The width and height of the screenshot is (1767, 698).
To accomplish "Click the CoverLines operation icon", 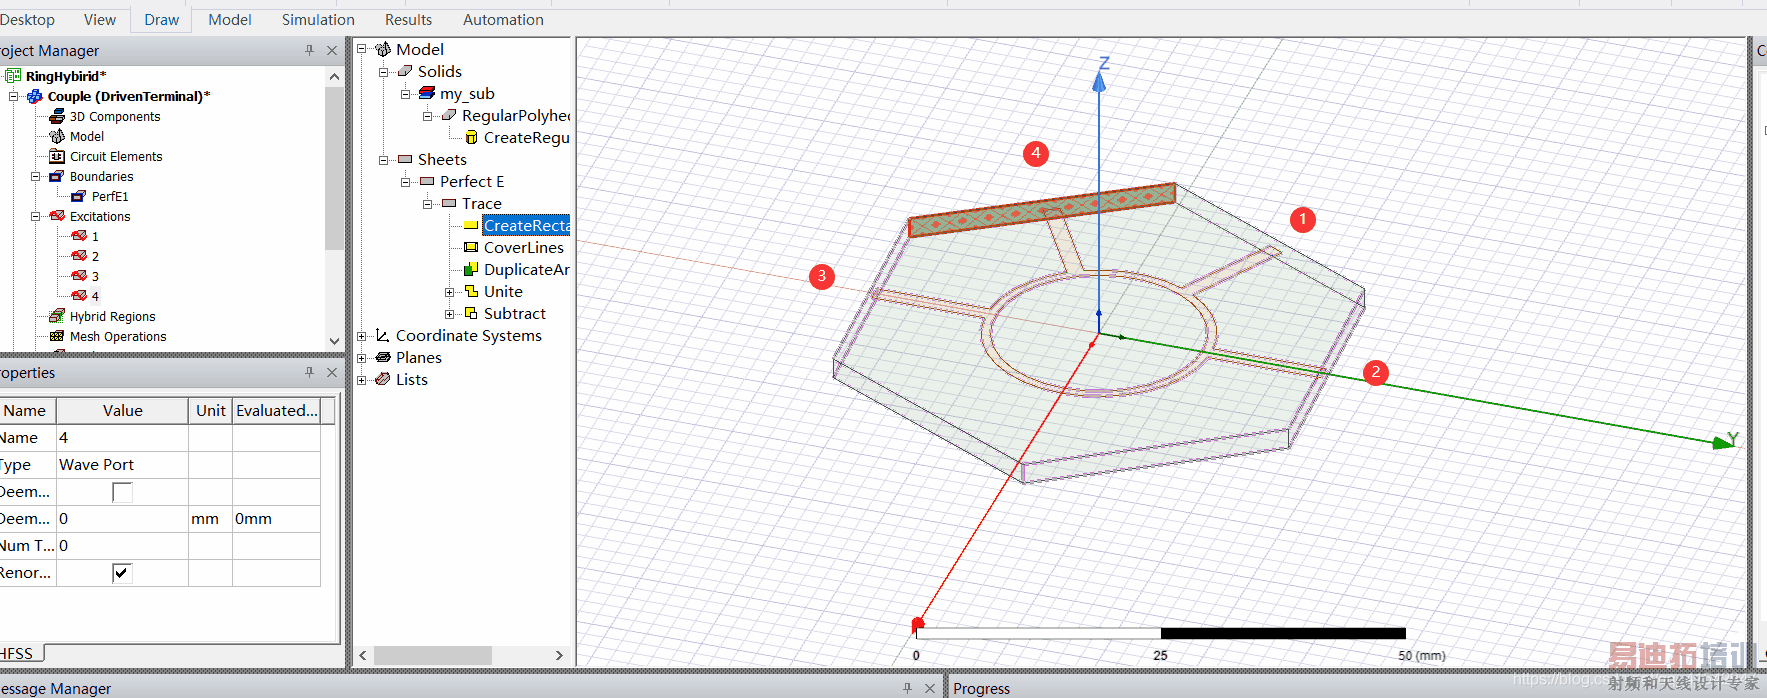I will click(x=470, y=247).
